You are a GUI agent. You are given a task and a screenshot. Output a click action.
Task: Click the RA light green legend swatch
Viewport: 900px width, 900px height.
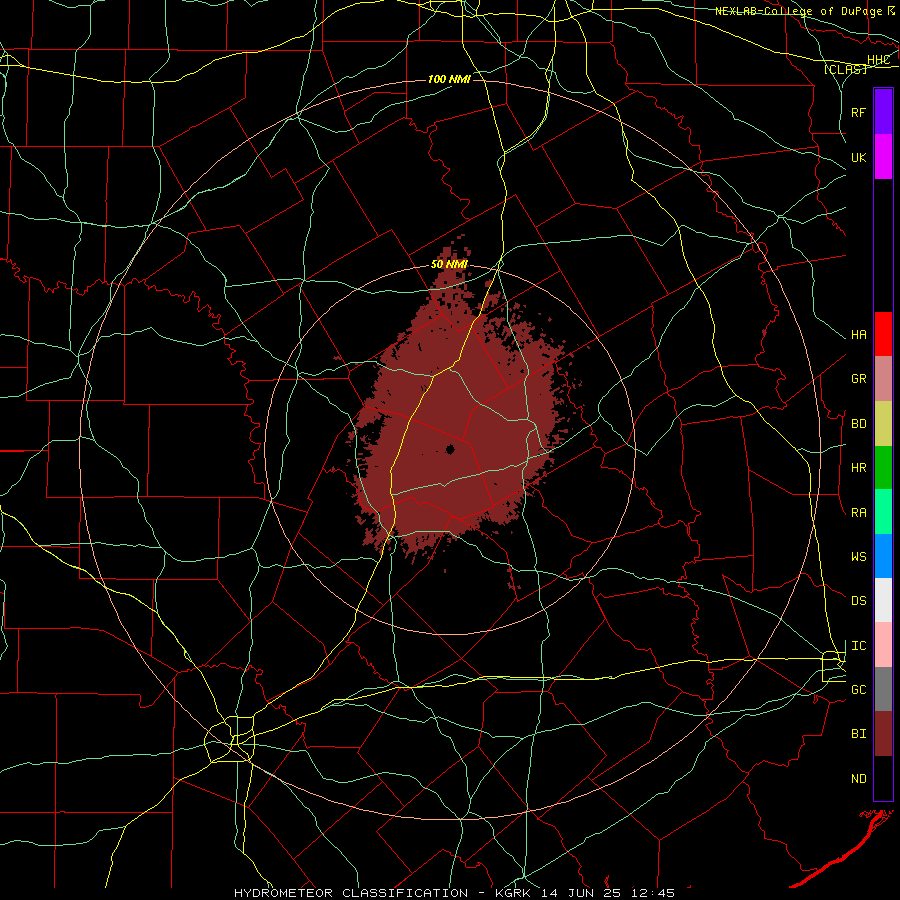[883, 512]
